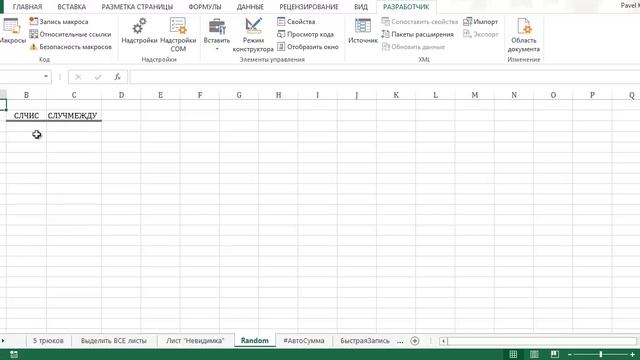Toggle Режим конструктора design mode
The image size is (640, 360).
253,35
